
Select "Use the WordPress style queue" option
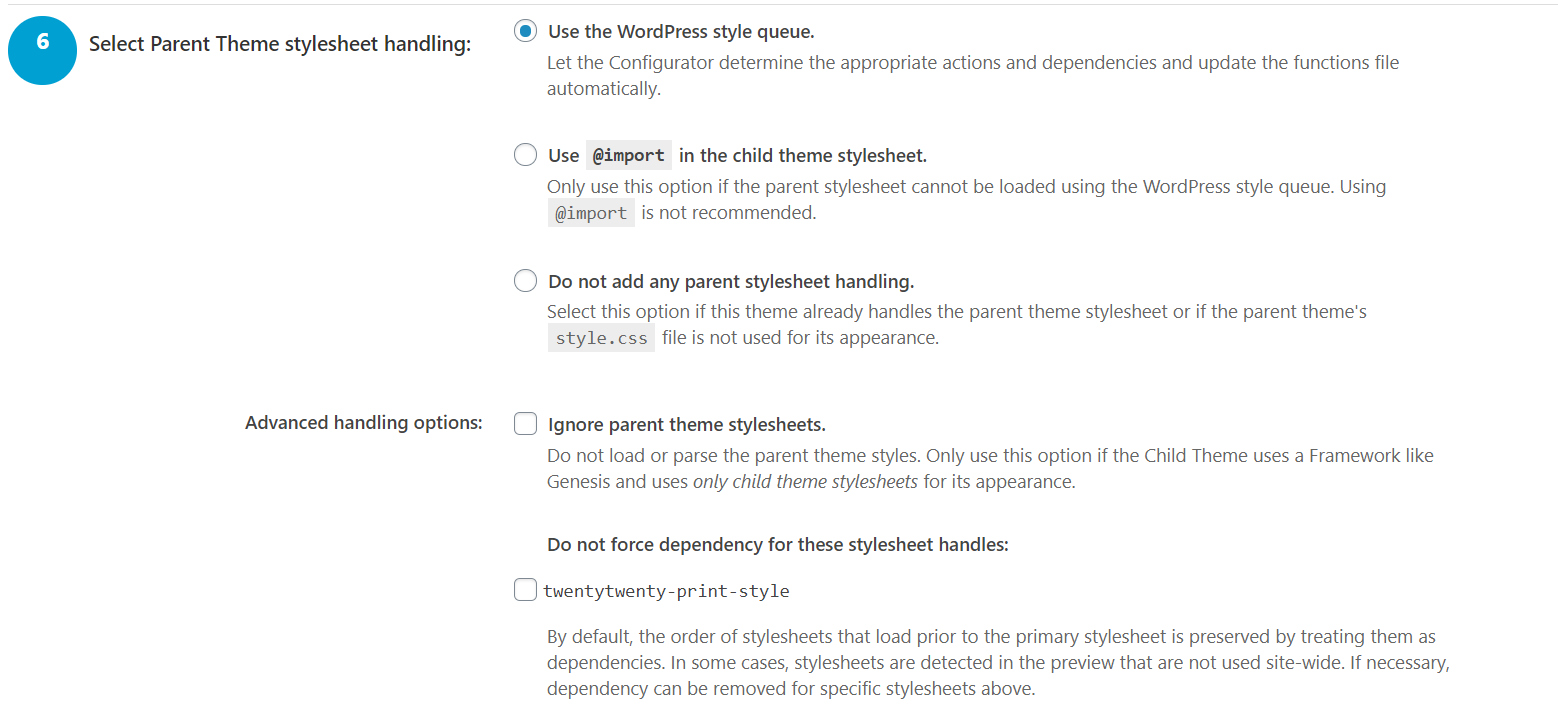click(525, 31)
